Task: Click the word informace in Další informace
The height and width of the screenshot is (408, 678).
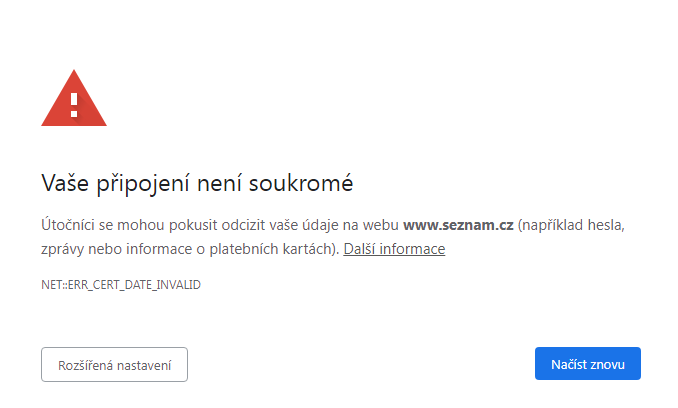Action: tap(413, 248)
